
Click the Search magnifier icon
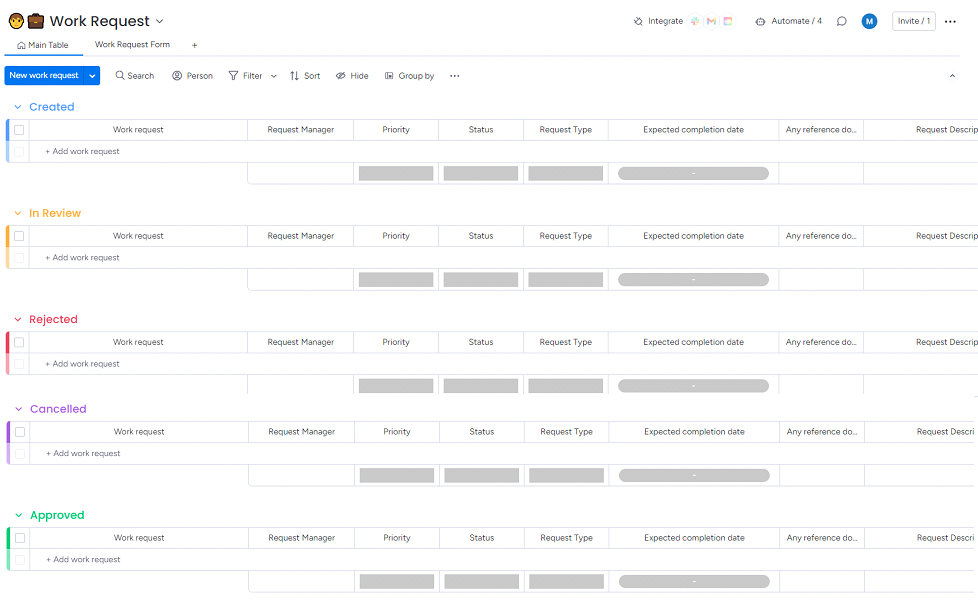pos(120,75)
